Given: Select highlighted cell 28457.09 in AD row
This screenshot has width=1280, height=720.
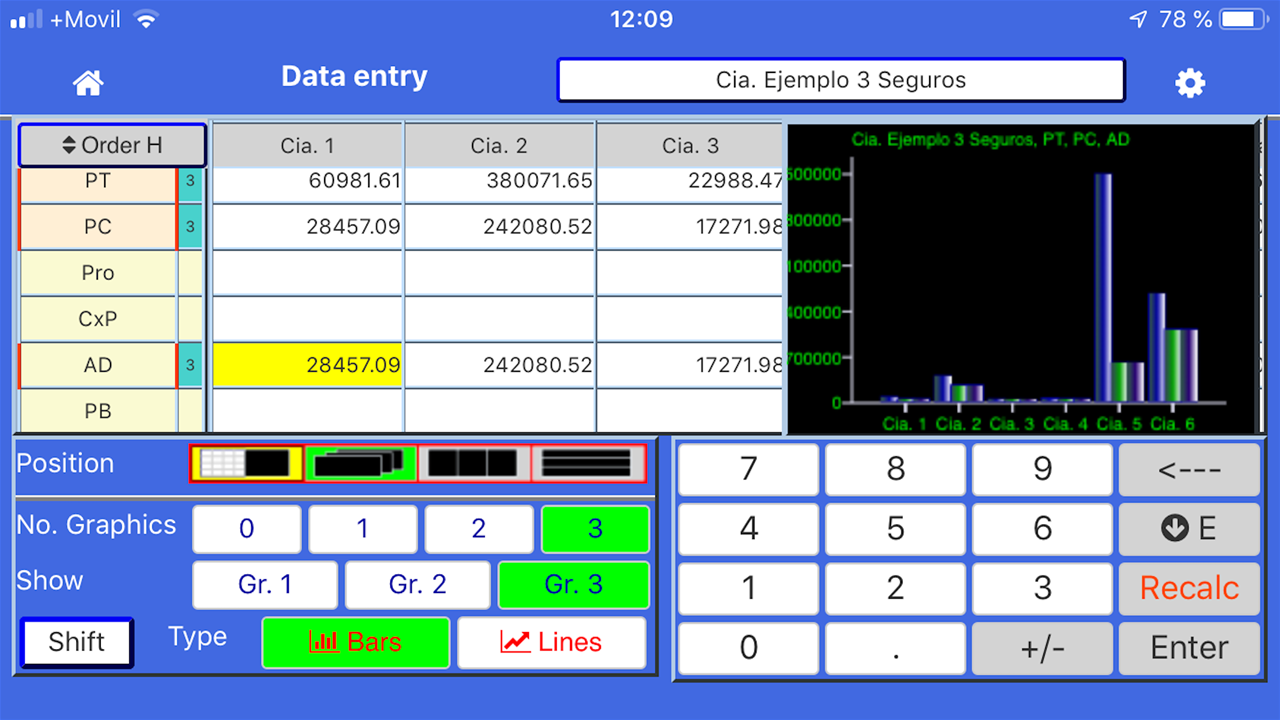Looking at the screenshot, I should coord(307,365).
